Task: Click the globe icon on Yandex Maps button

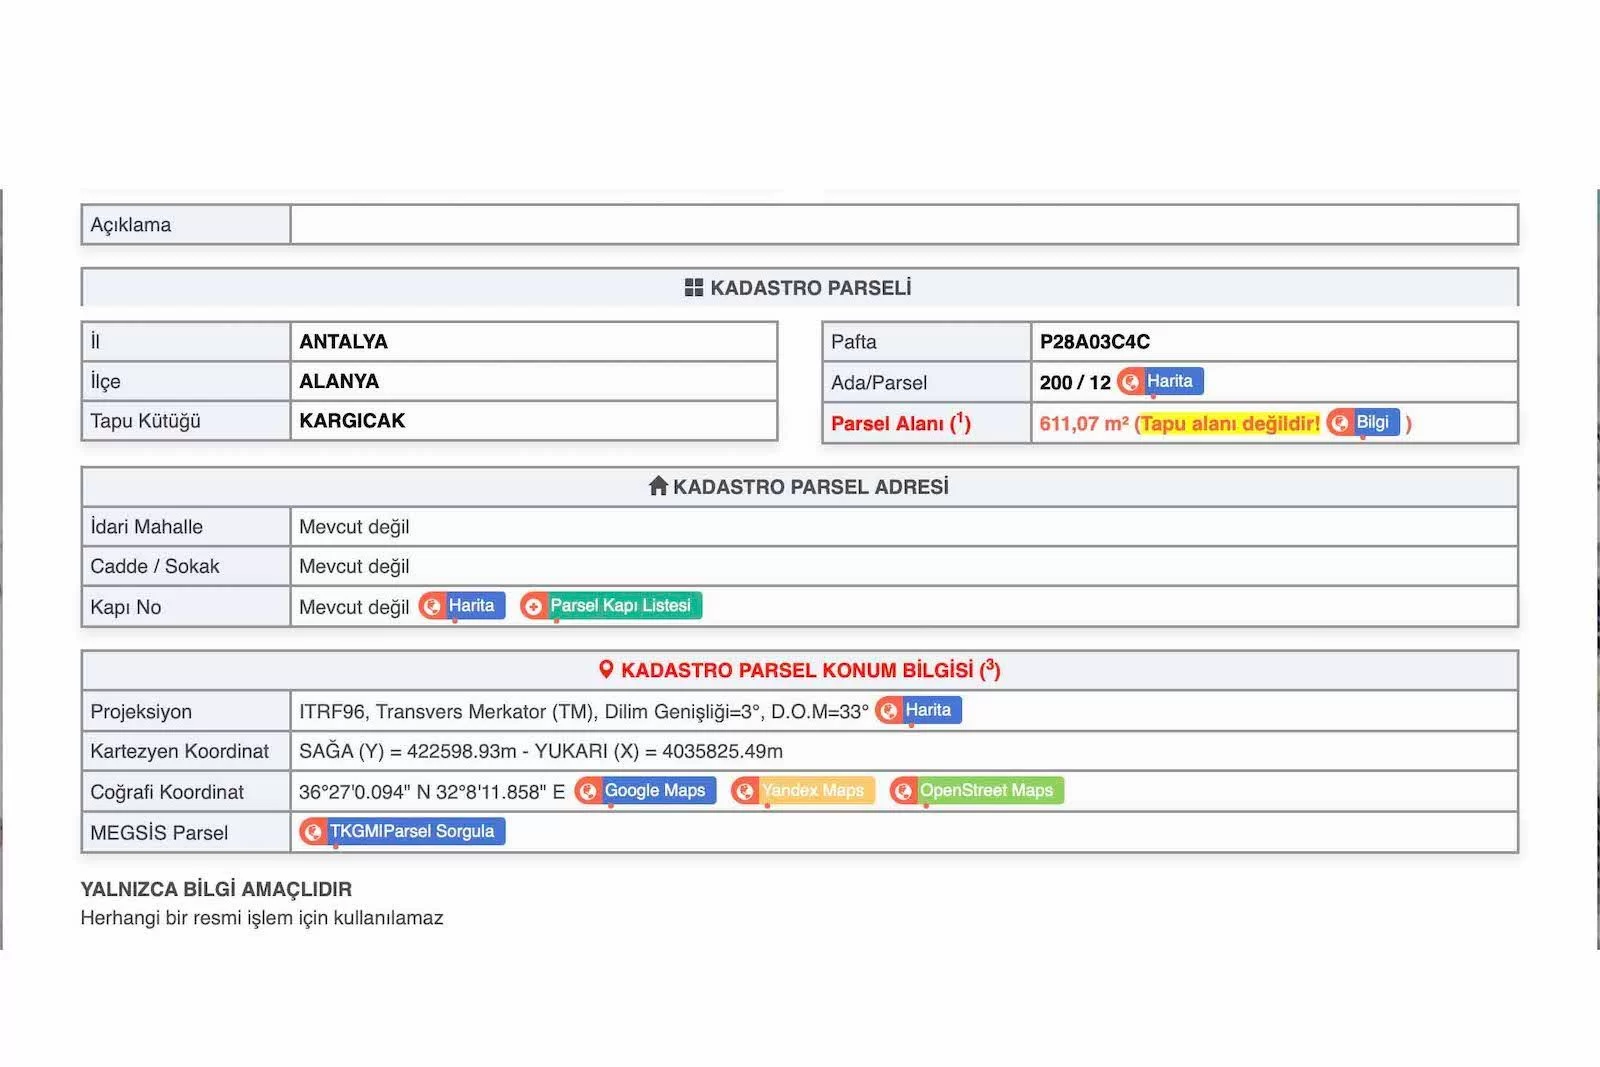Action: 745,791
